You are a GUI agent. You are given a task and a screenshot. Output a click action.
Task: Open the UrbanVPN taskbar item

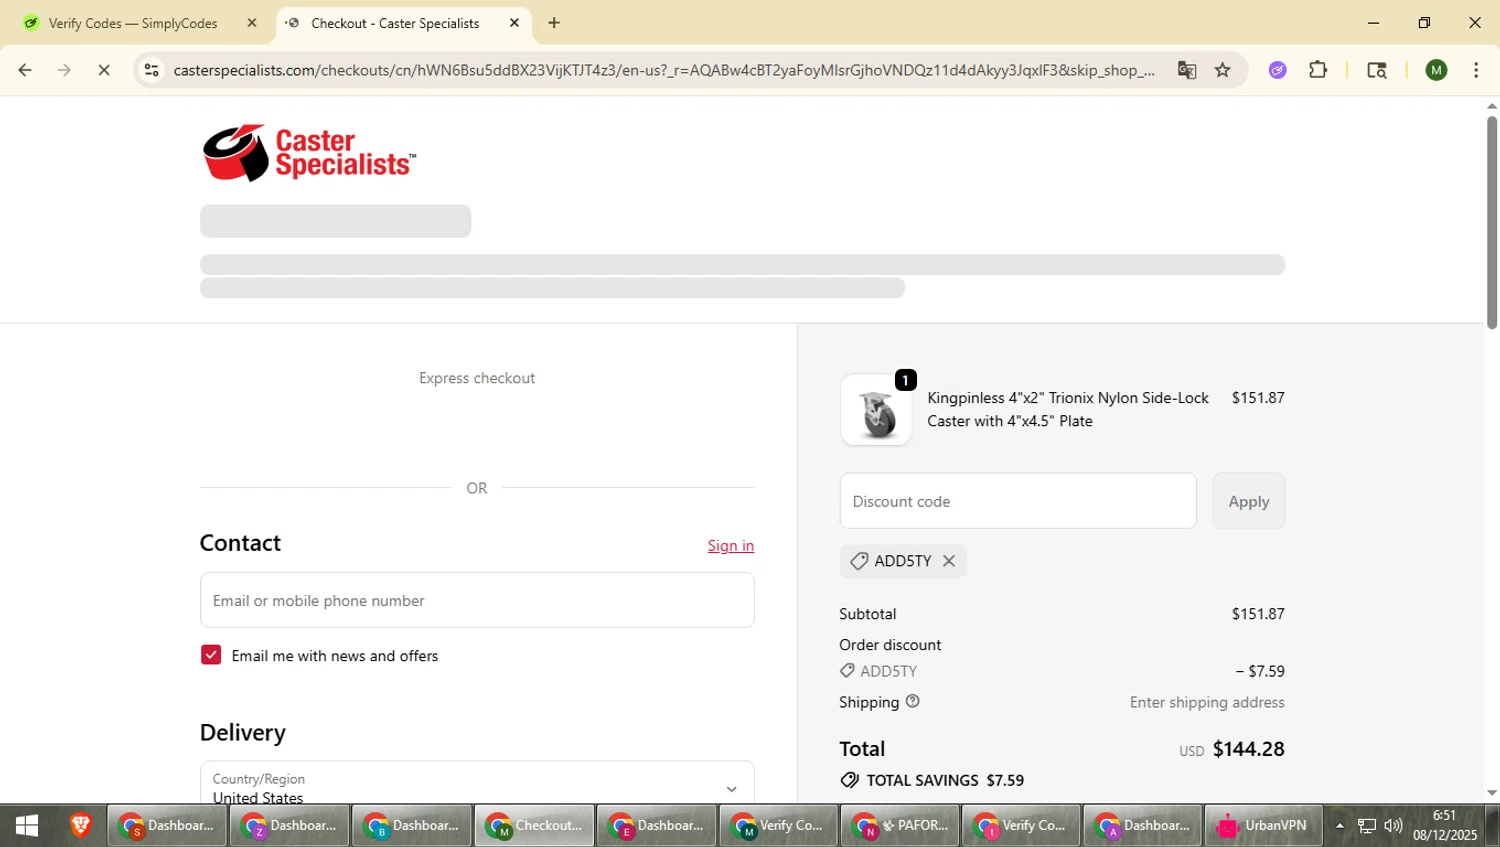point(1263,825)
